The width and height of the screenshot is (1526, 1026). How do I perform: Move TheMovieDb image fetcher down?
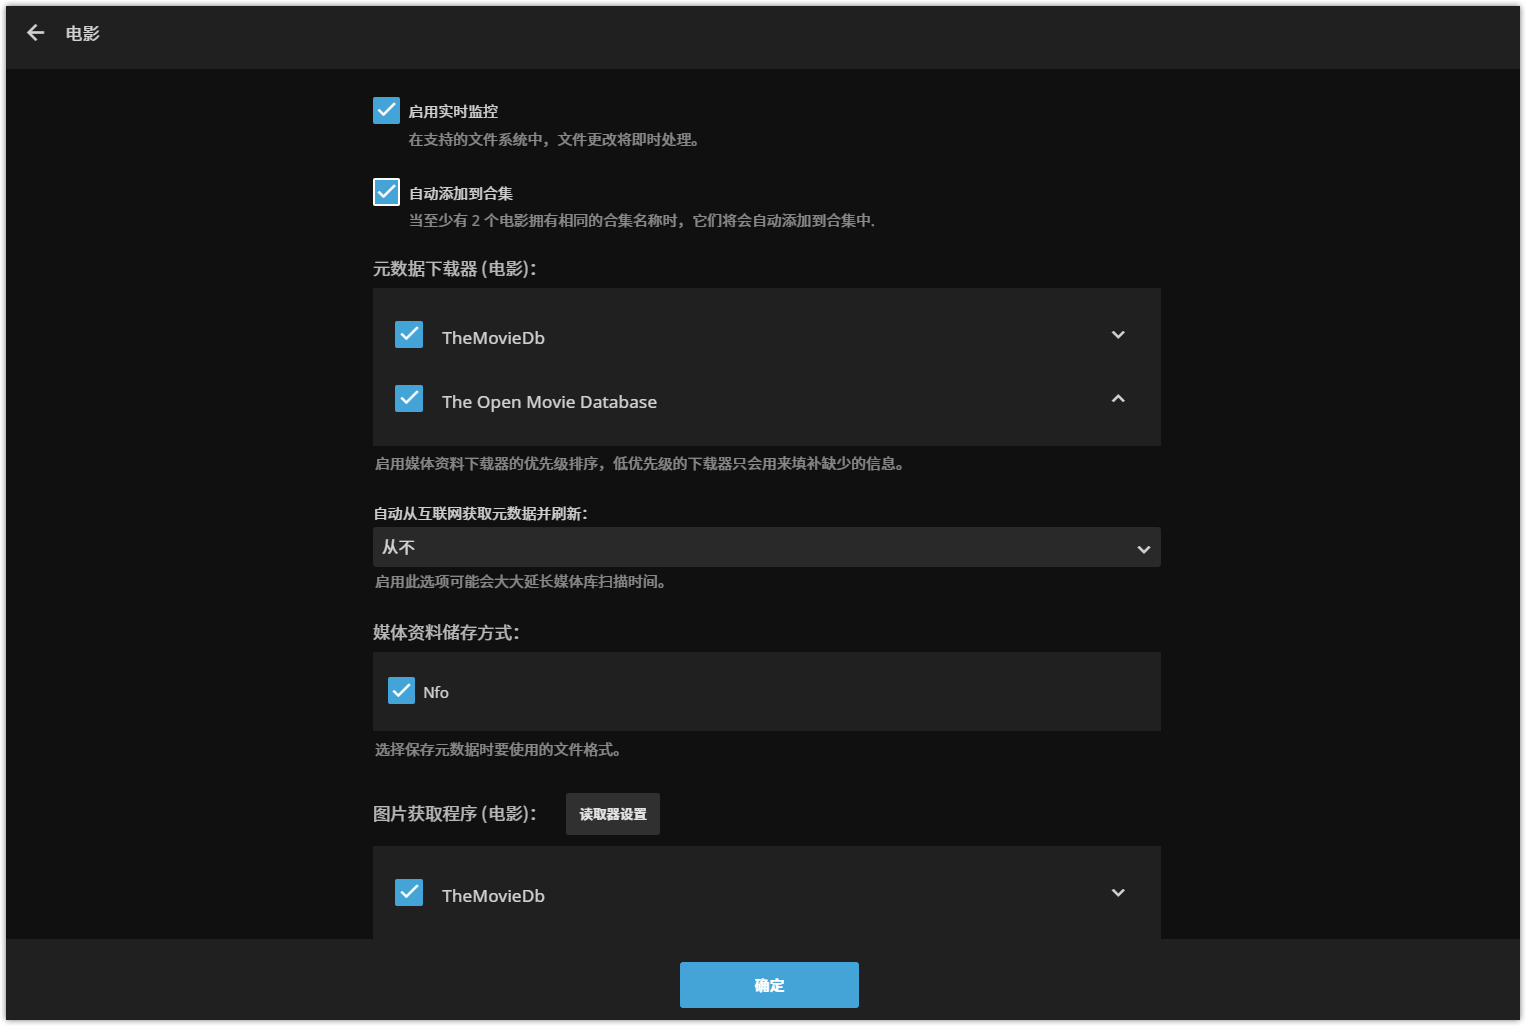1118,893
